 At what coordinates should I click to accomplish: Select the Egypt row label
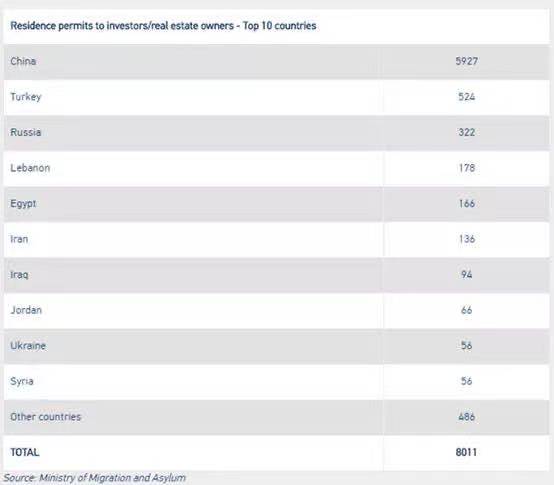pyautogui.click(x=23, y=204)
